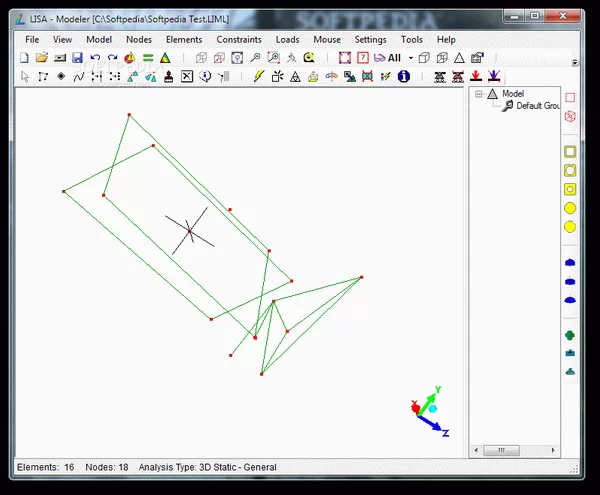Click the green cross shape icon in sidebar
Image resolution: width=600 pixels, height=495 pixels.
click(x=570, y=336)
